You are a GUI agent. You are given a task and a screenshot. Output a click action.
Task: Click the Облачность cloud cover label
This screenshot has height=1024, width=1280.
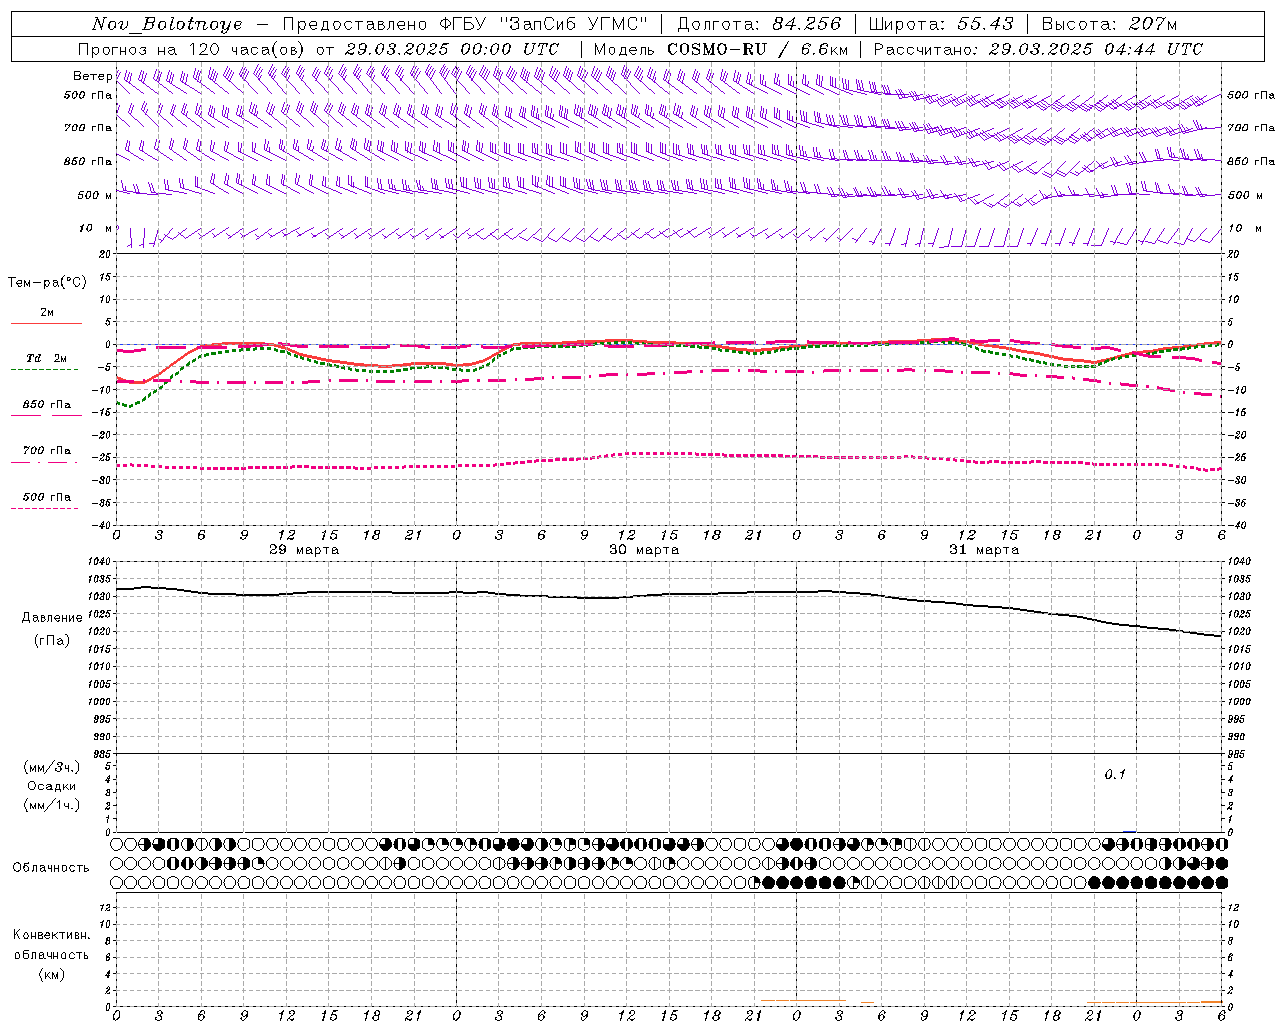click(51, 868)
